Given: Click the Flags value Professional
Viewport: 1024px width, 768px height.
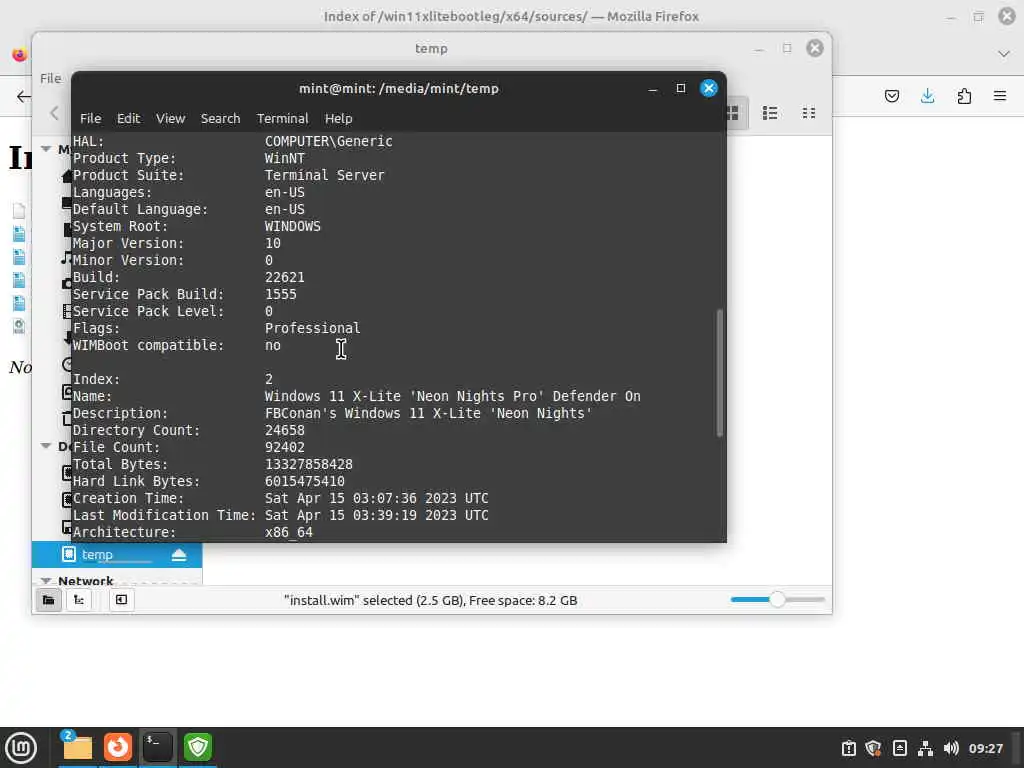Looking at the screenshot, I should pos(312,328).
